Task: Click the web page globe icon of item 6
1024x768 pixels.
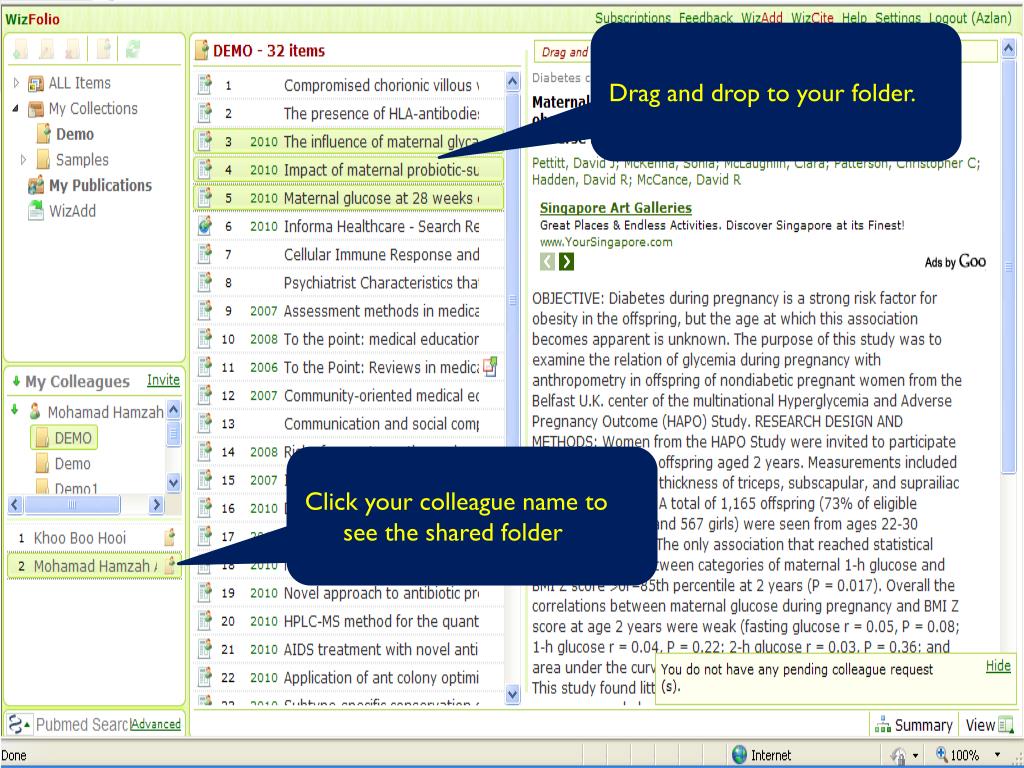Action: tap(205, 226)
